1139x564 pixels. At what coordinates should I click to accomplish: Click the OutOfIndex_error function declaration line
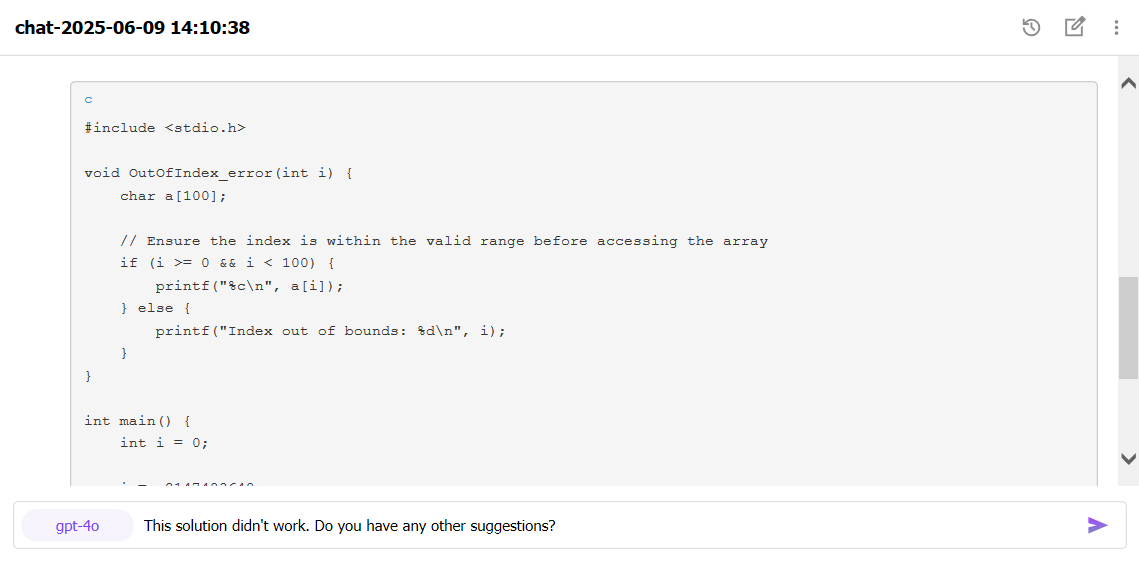click(219, 173)
